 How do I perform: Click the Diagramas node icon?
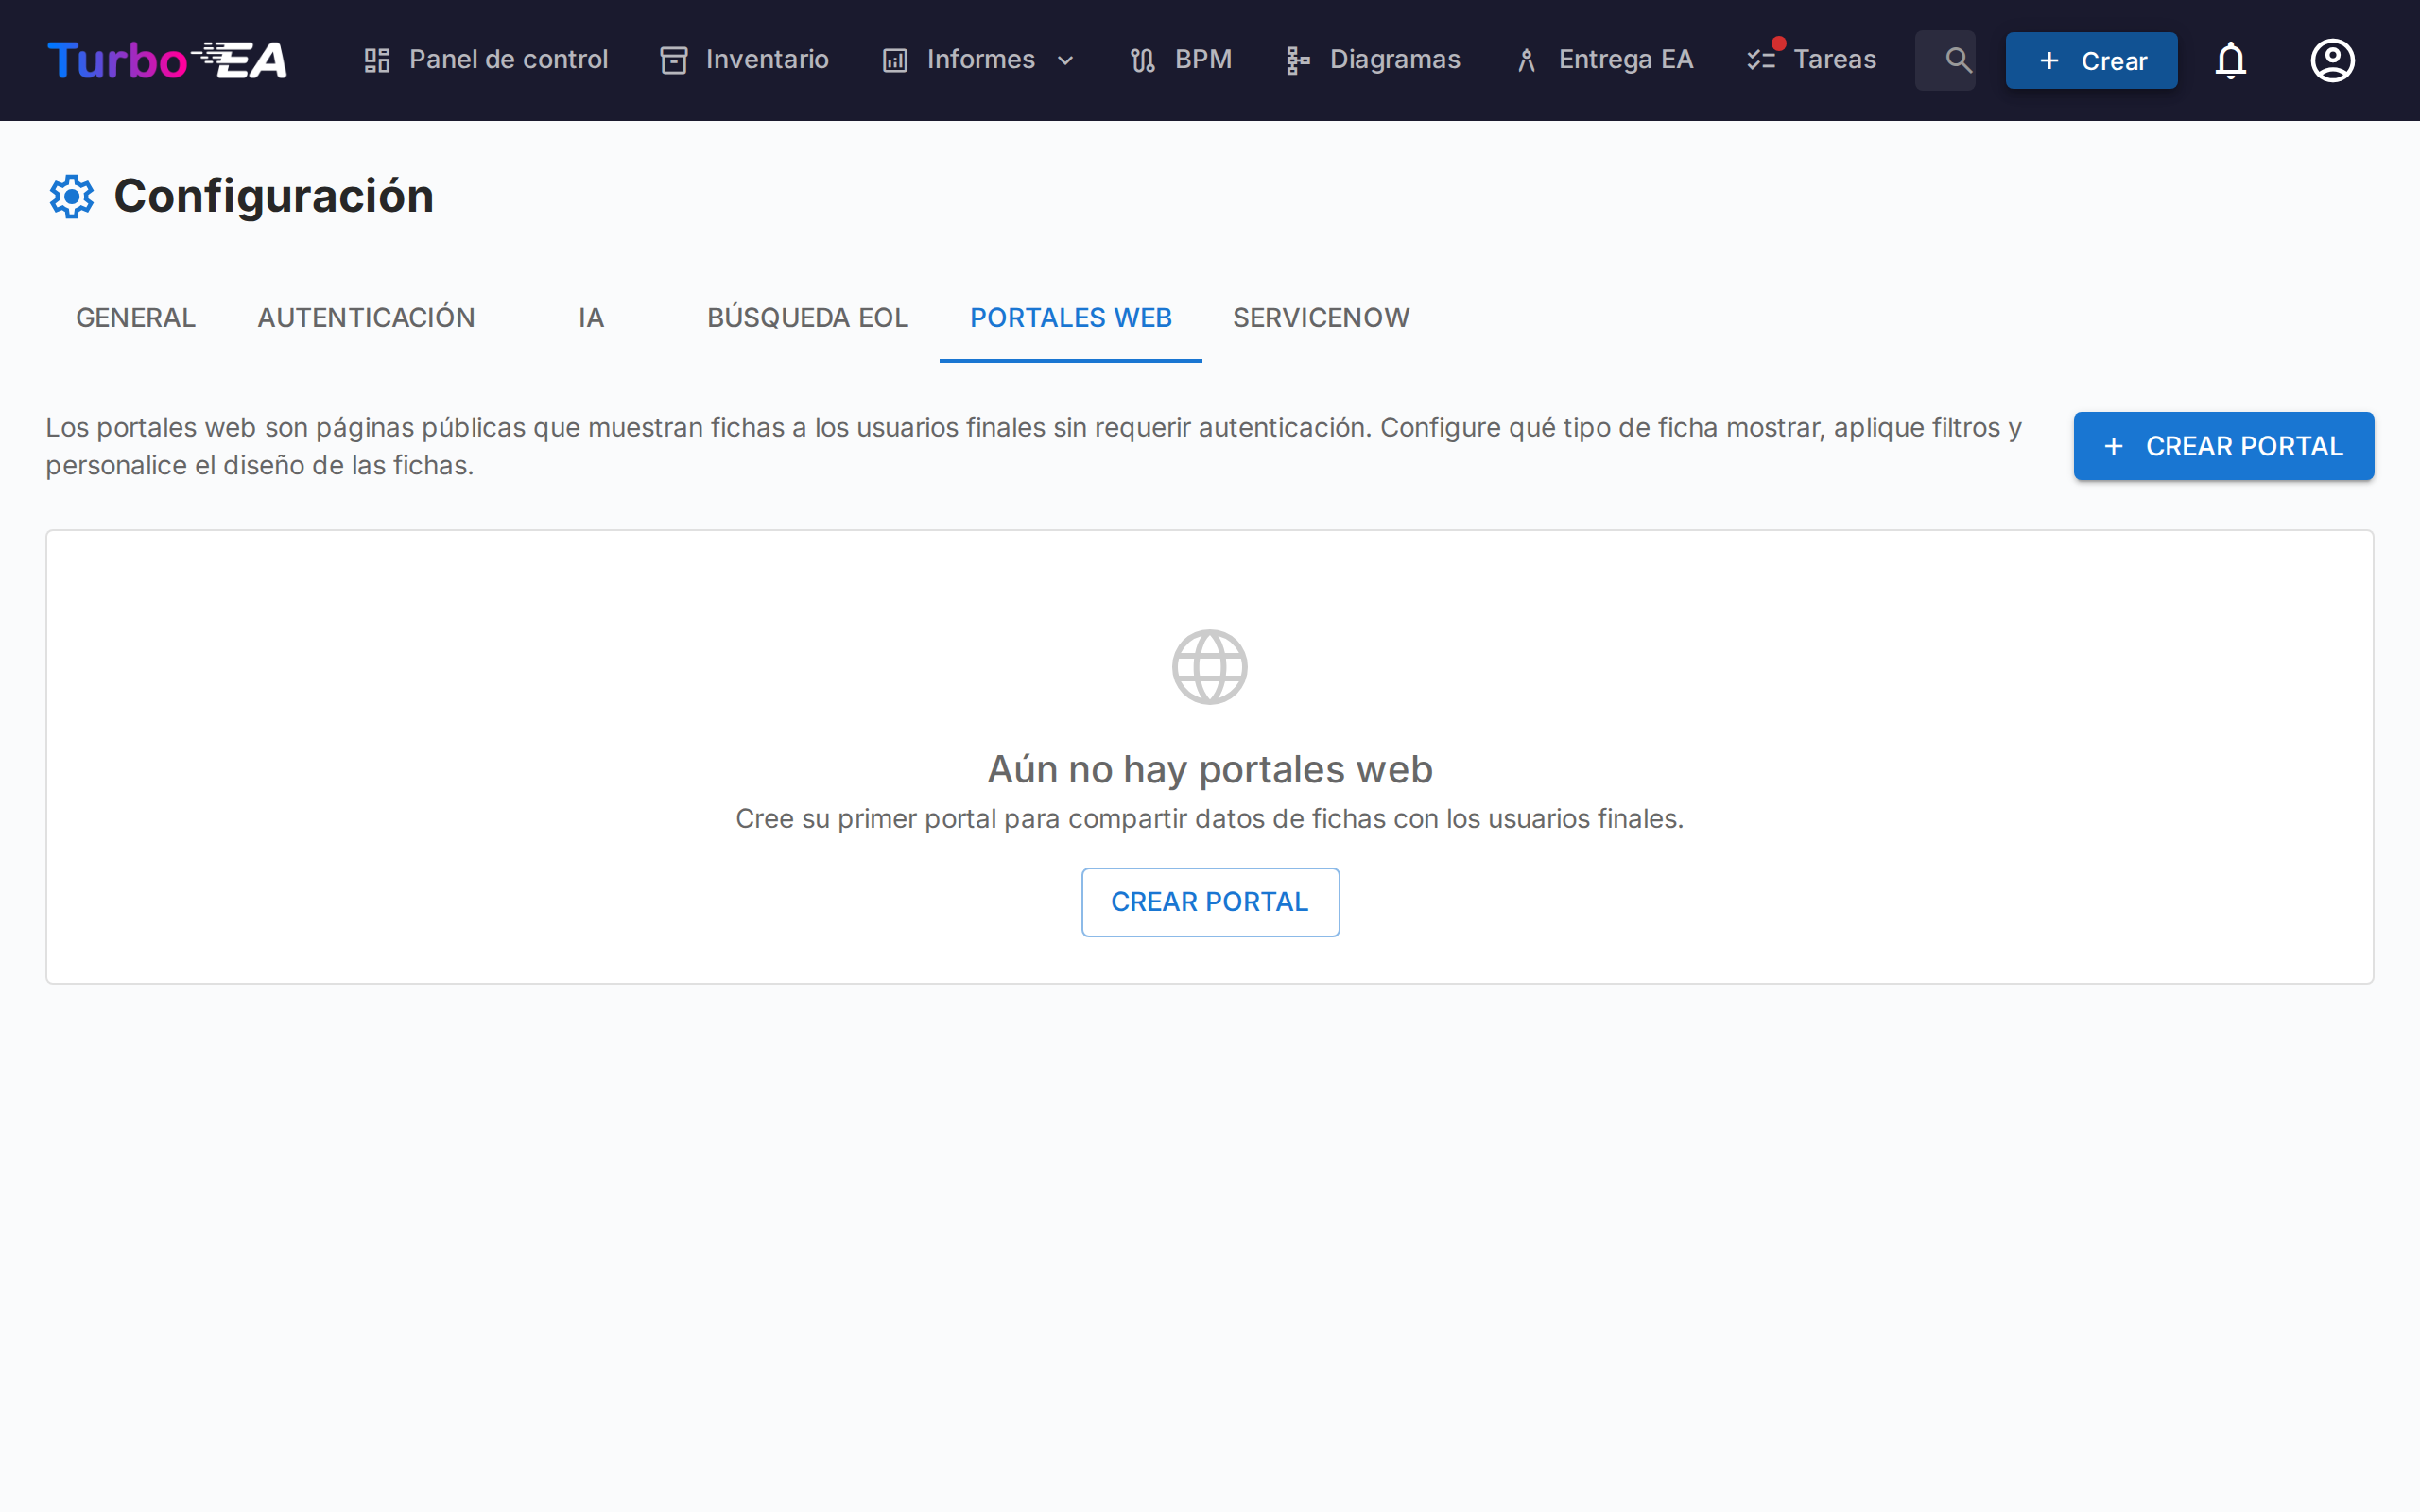coord(1297,59)
